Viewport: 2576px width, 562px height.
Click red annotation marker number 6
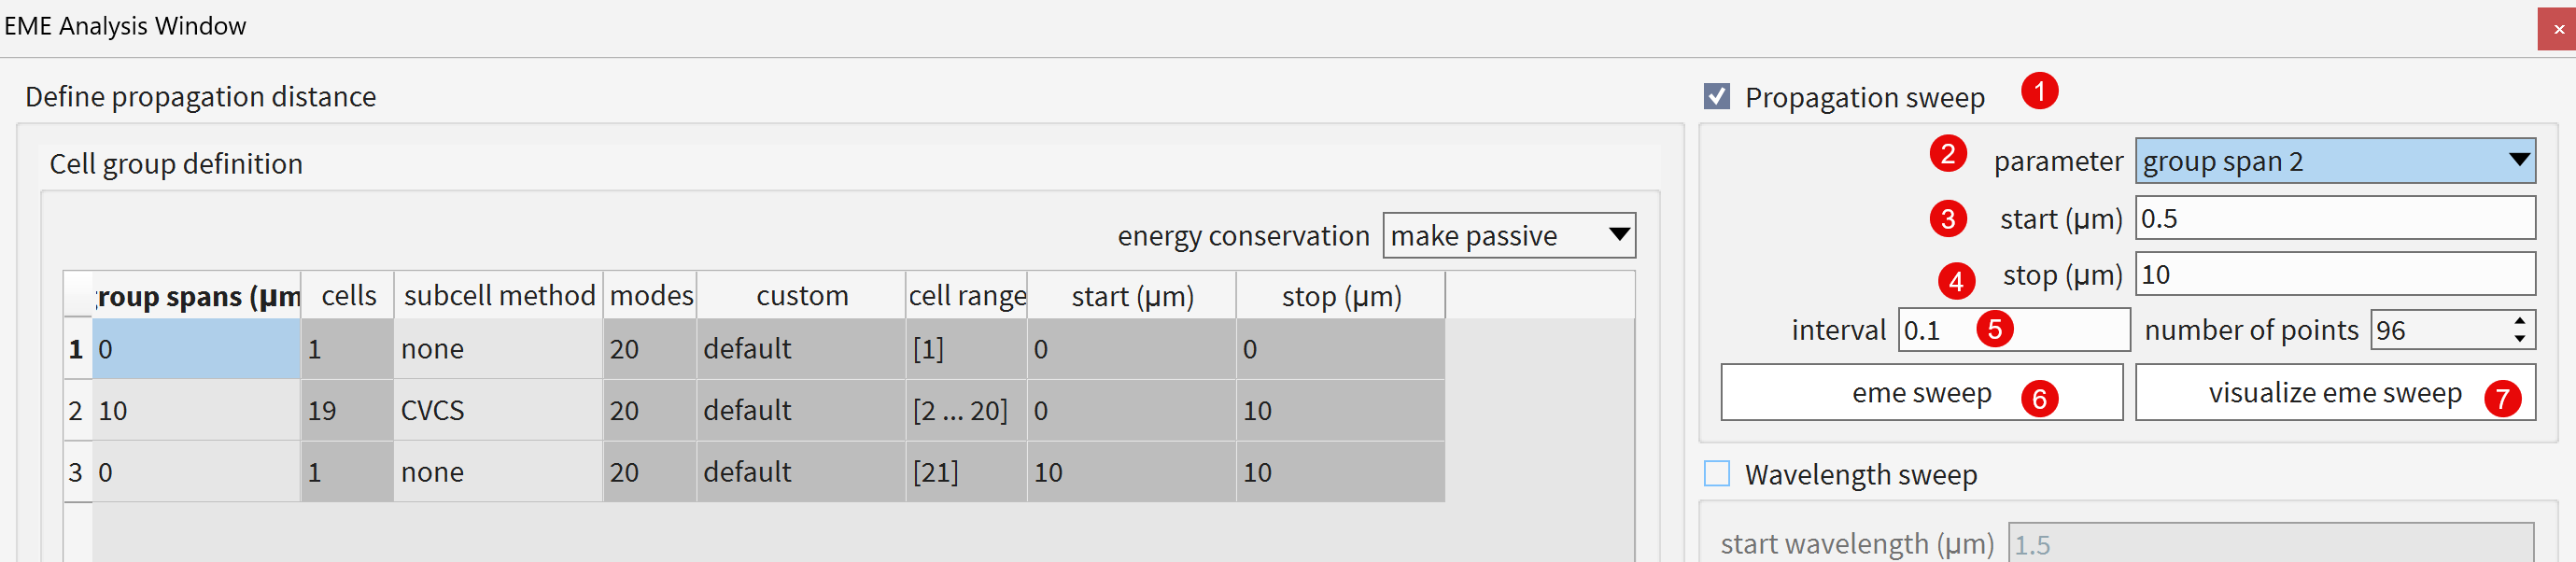2039,398
